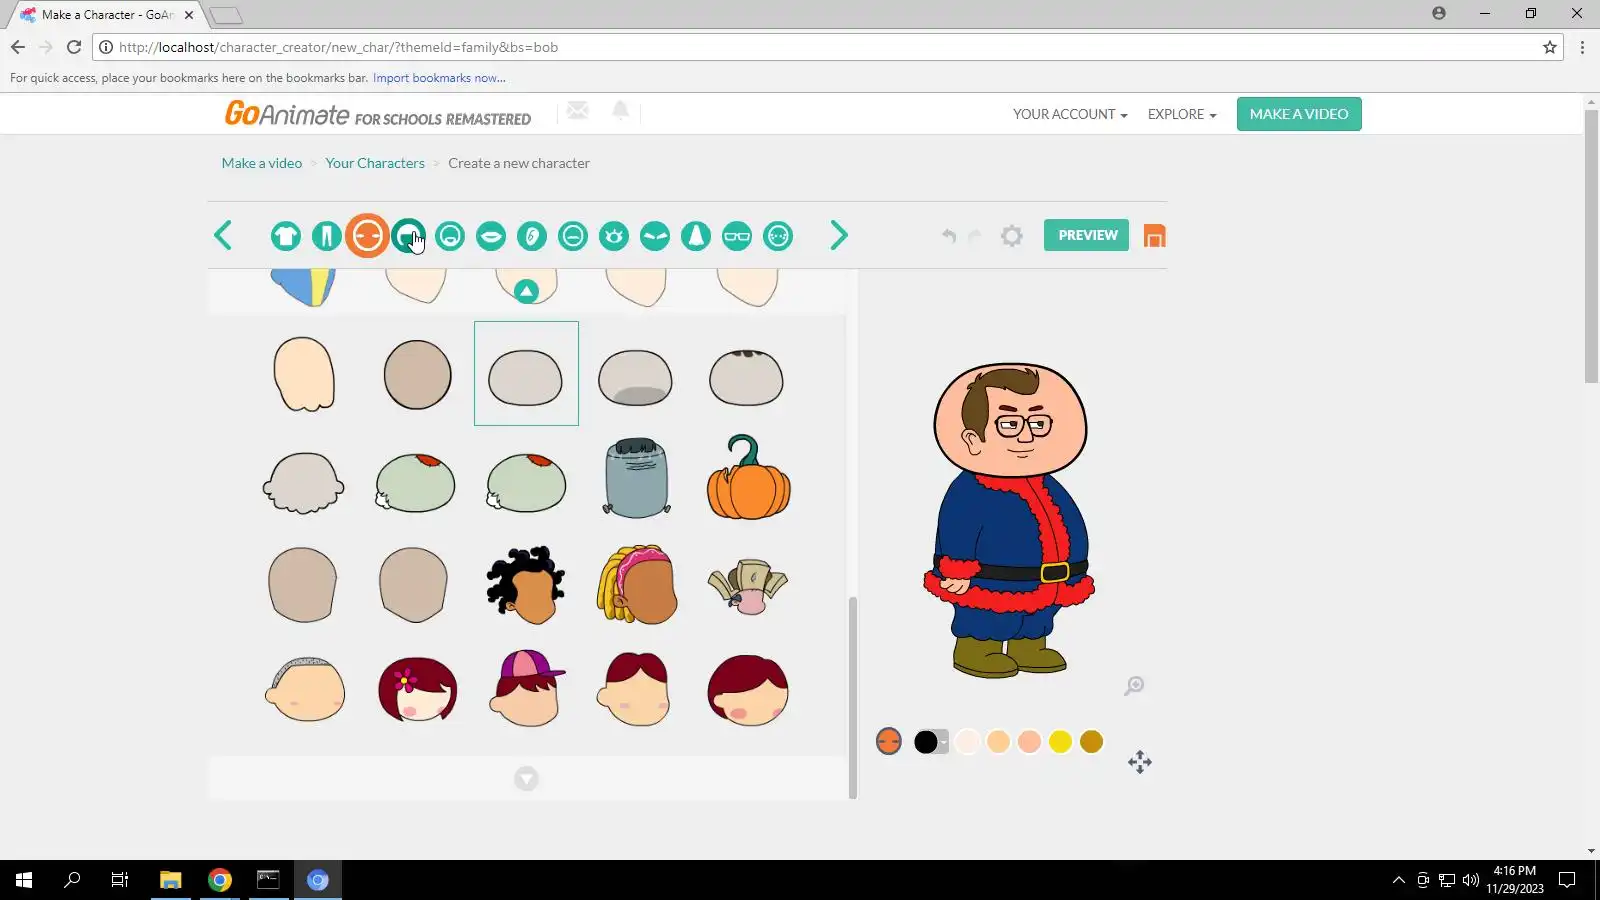Select the eyebrows category icon
The image size is (1600, 900).
[x=655, y=236]
